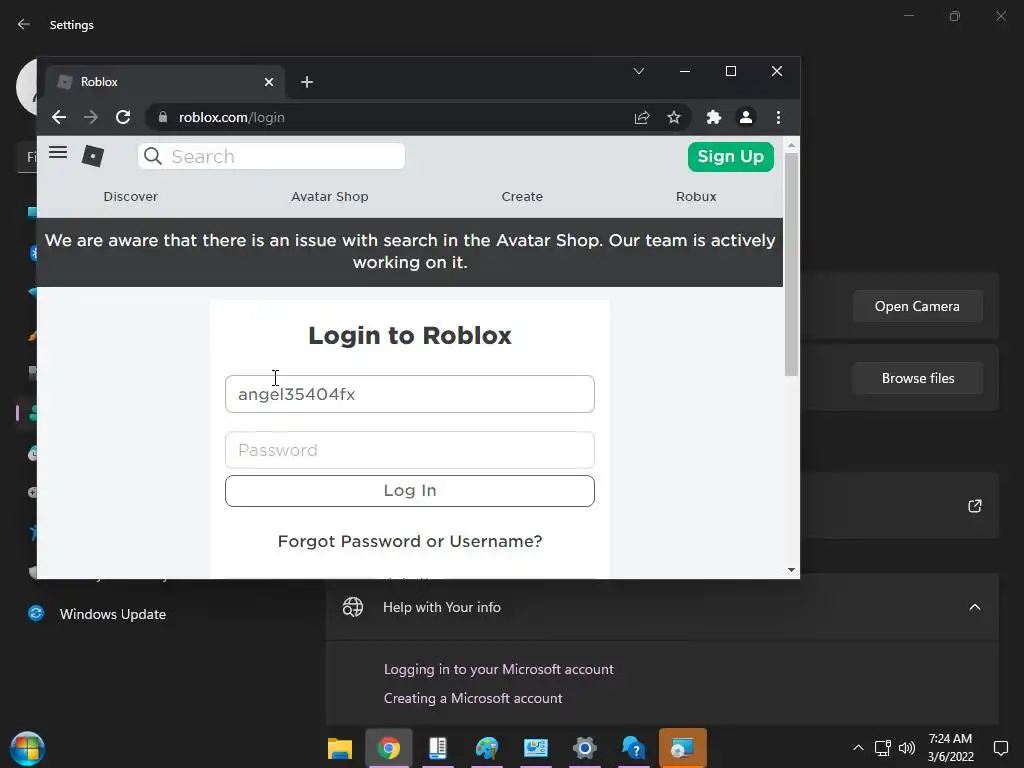
Task: Open the notification center icon
Action: (1000, 748)
